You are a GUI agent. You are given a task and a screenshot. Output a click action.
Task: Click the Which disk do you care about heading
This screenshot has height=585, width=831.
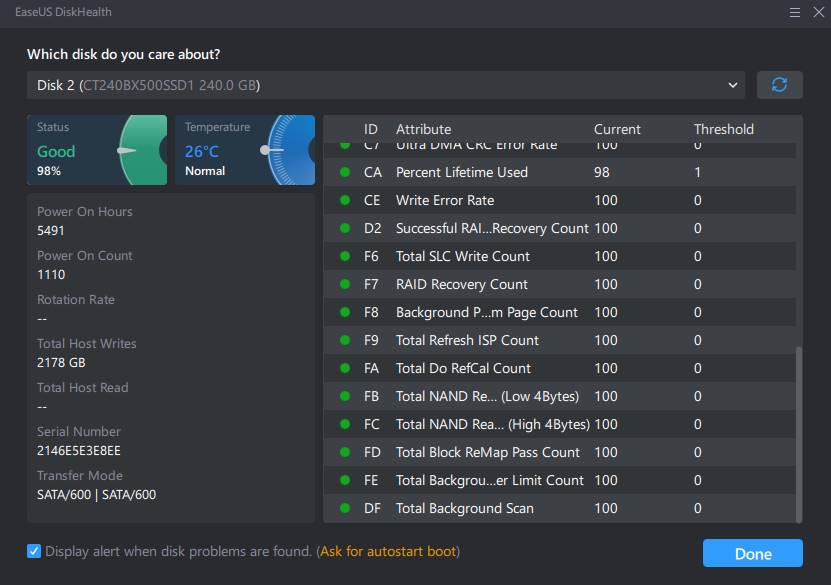click(123, 54)
